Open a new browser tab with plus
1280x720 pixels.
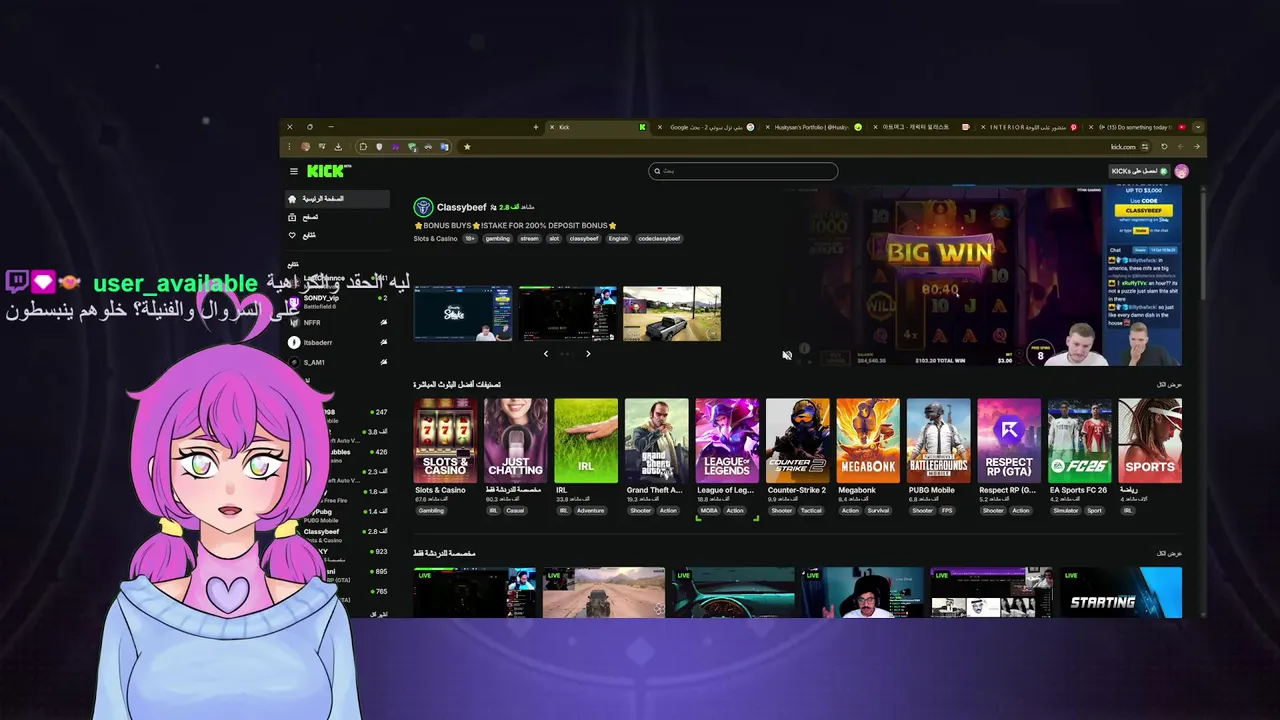pyautogui.click(x=536, y=127)
